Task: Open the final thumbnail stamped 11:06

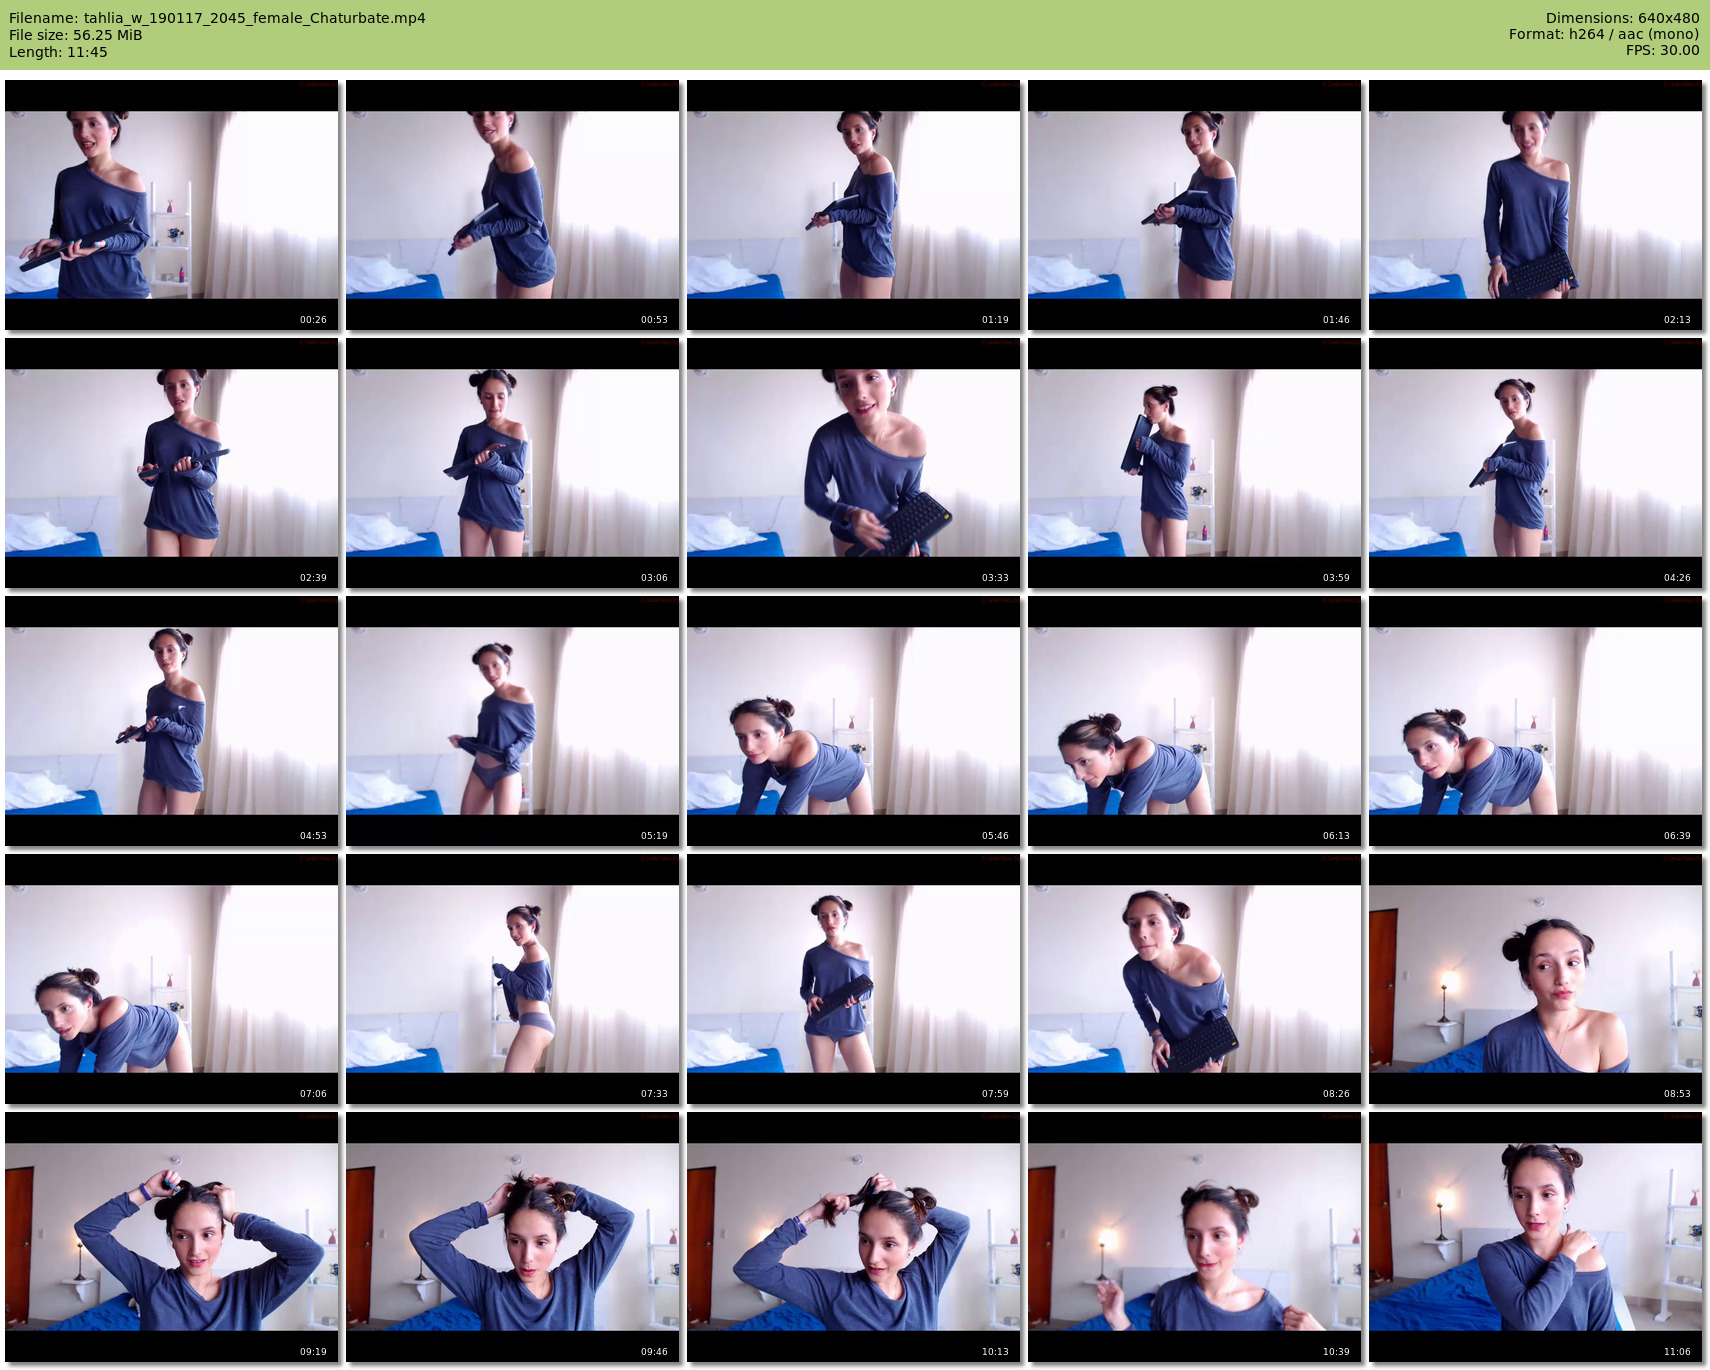Action: point(1536,1237)
